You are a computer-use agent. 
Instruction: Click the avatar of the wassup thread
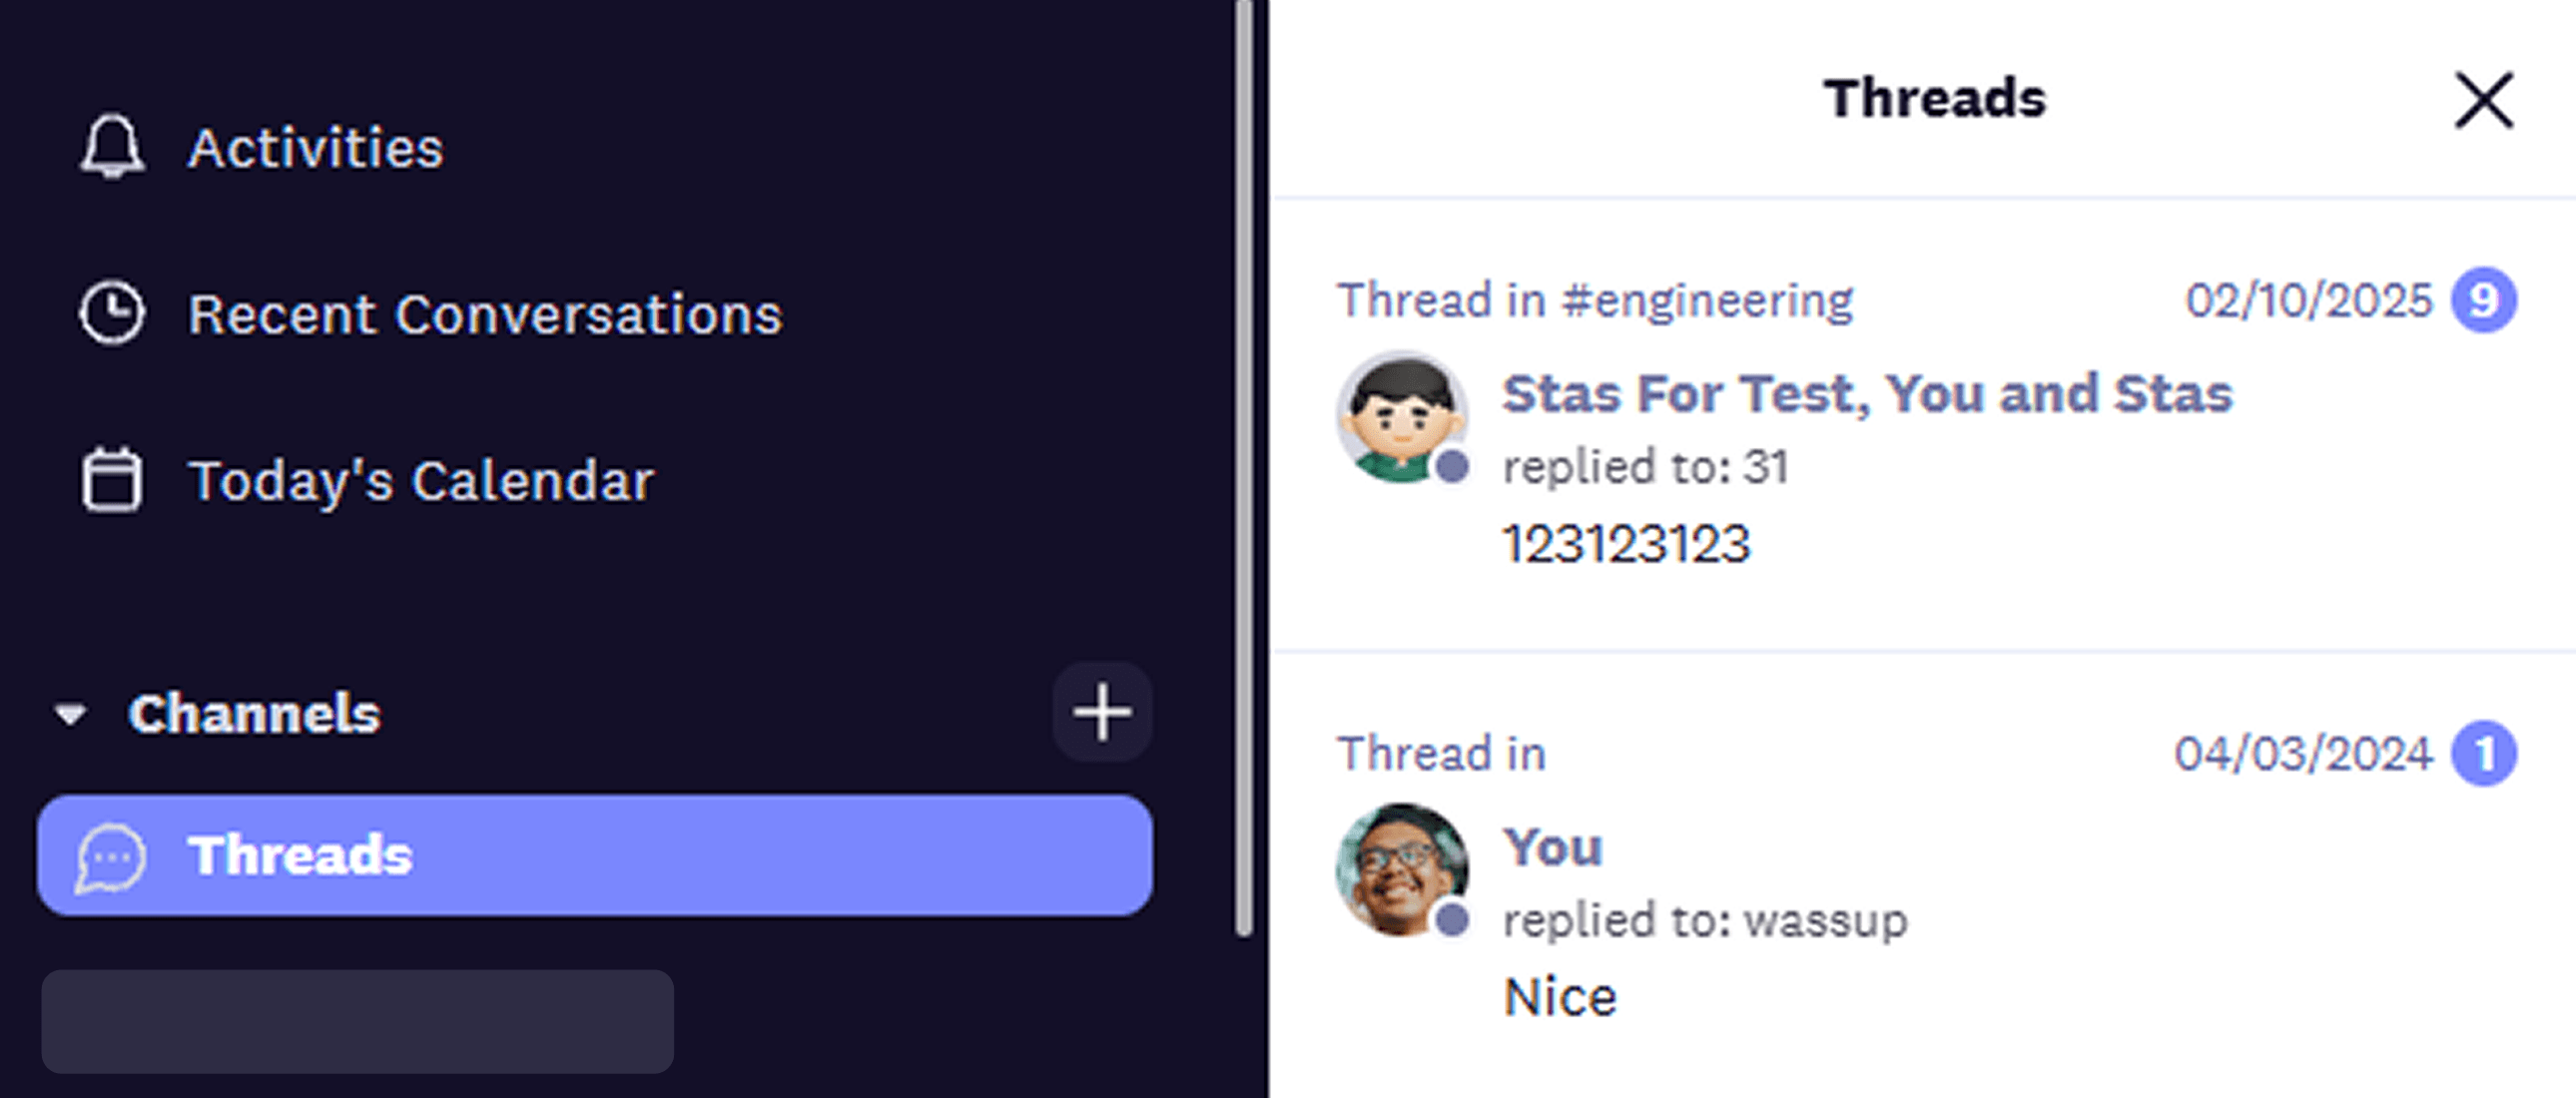point(1402,870)
